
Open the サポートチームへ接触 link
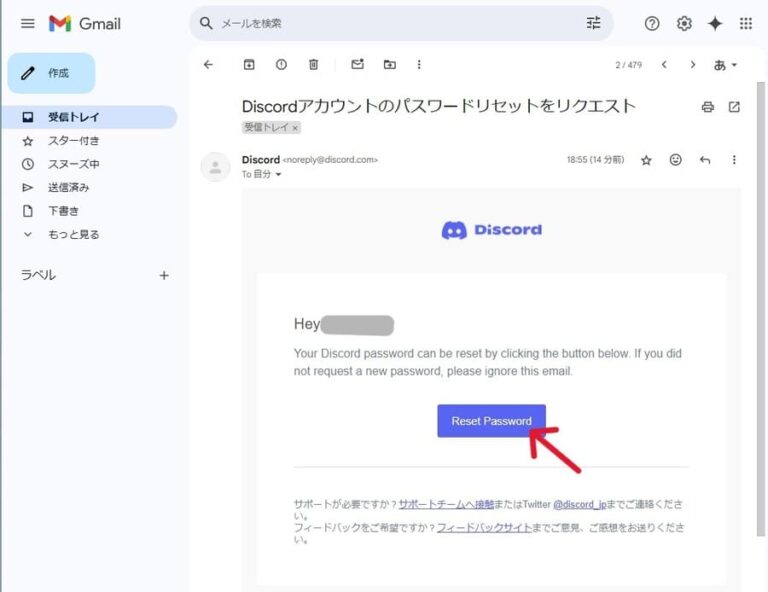click(x=446, y=504)
